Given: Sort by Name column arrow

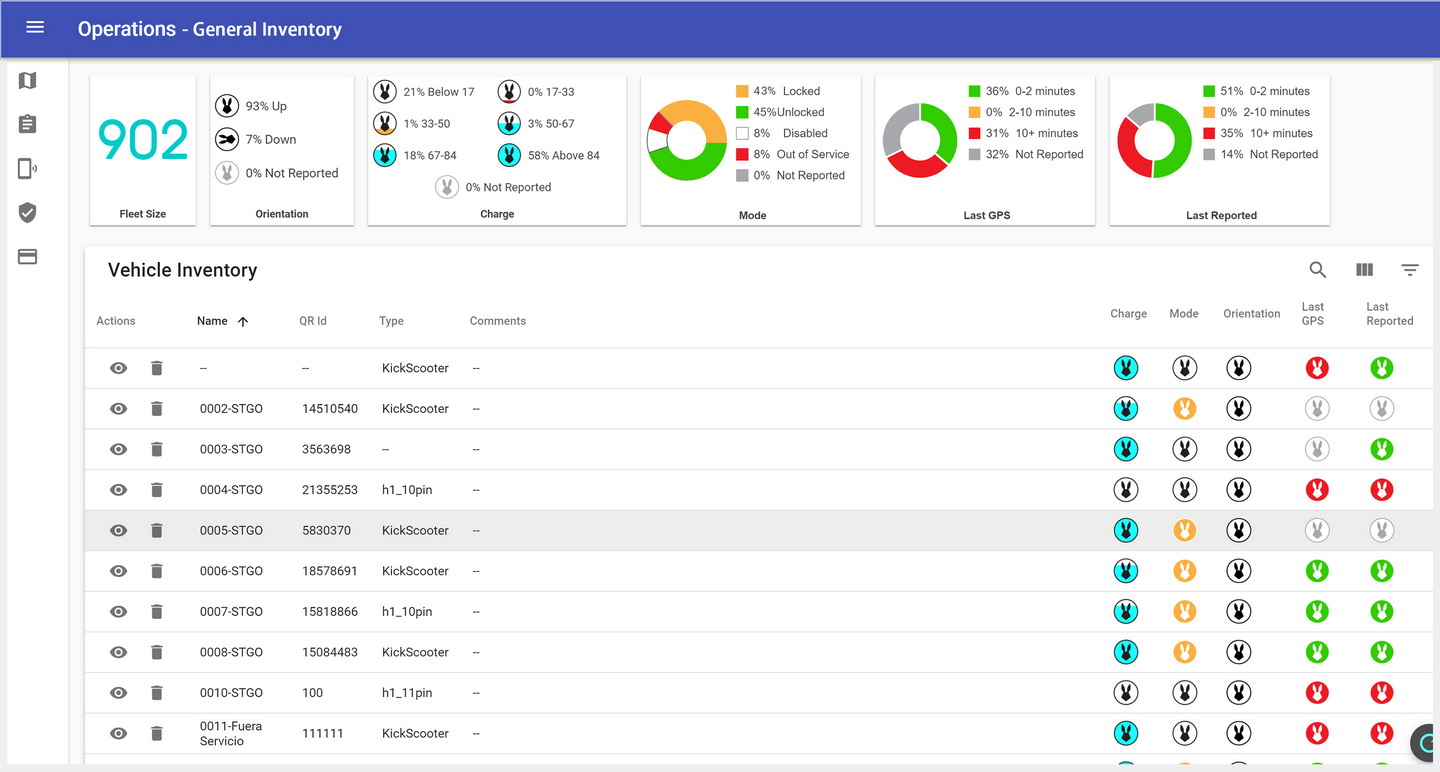Looking at the screenshot, I should tap(243, 321).
